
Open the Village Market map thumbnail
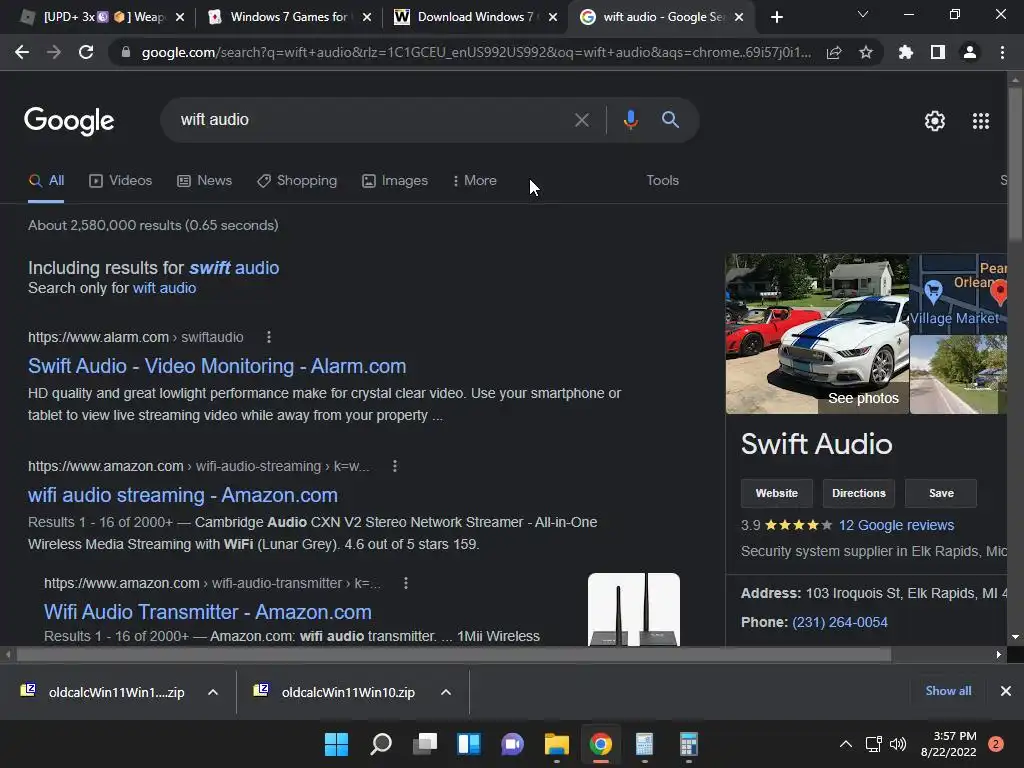click(x=959, y=294)
